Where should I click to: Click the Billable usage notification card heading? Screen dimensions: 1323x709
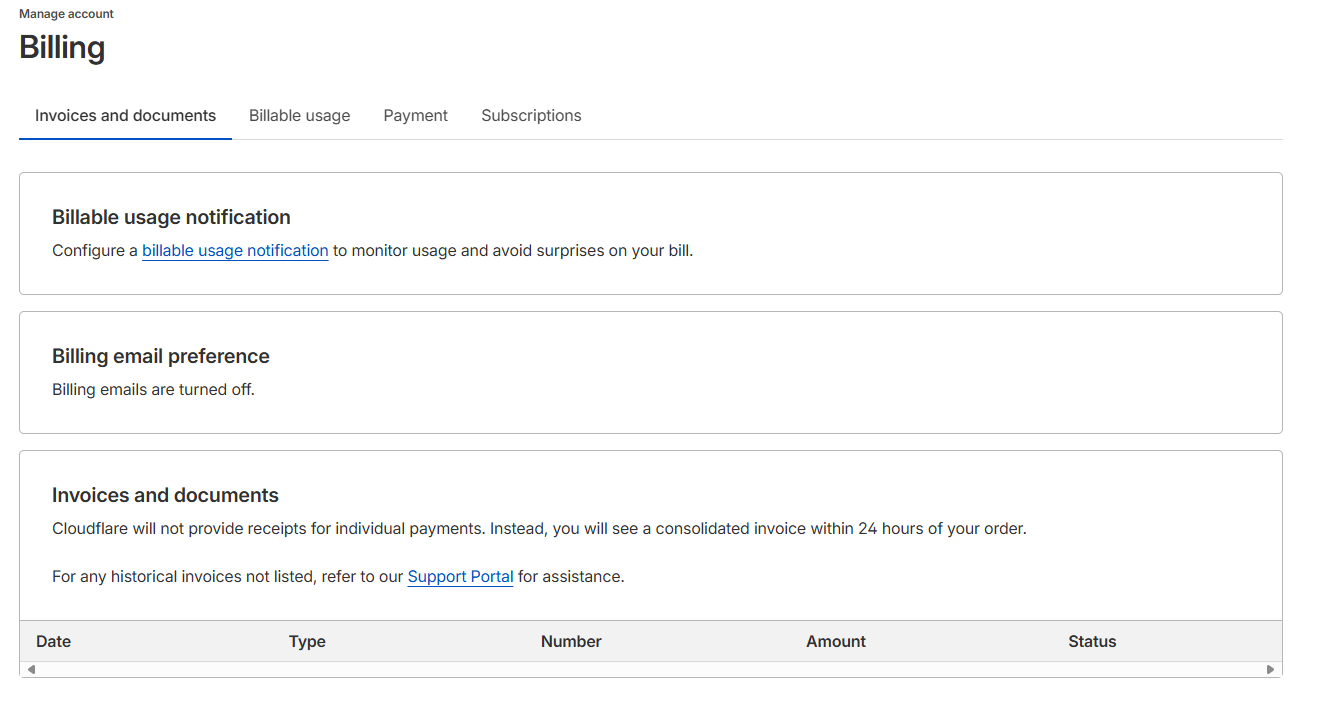[x=171, y=218]
